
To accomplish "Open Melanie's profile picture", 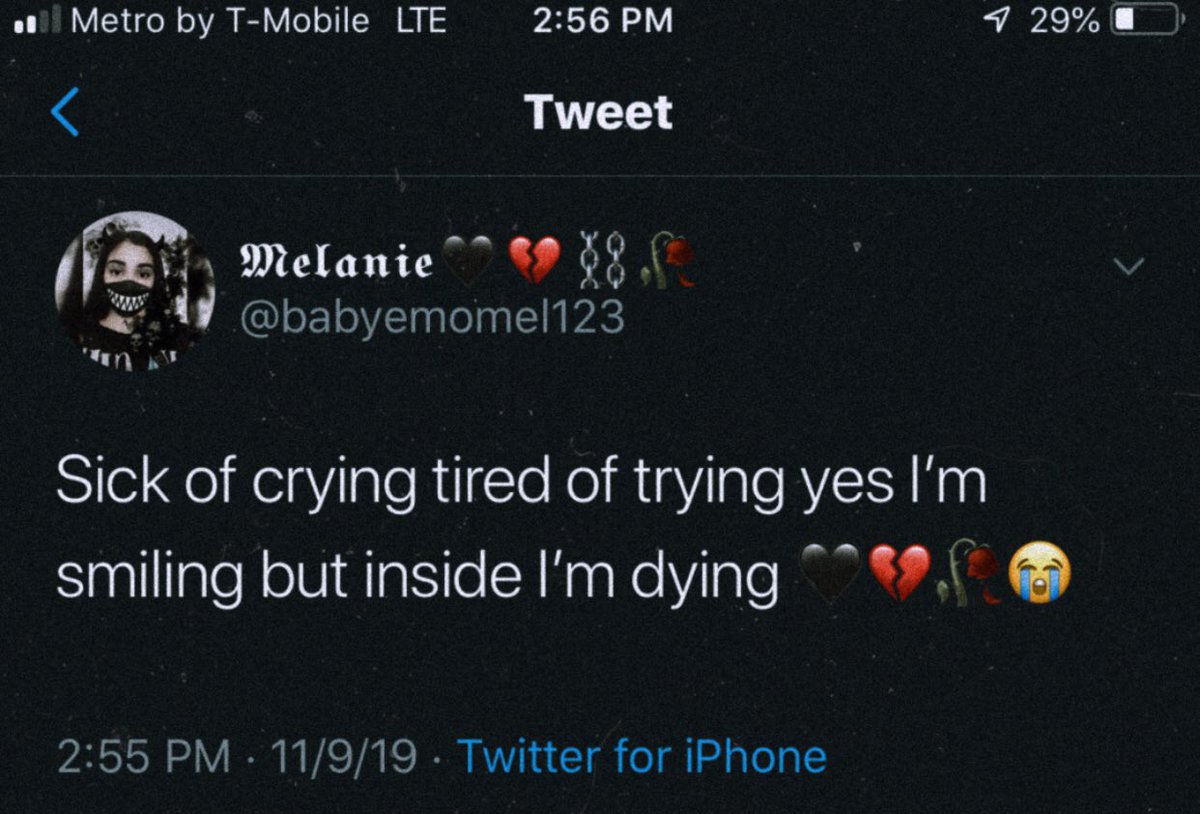I will click(134, 291).
